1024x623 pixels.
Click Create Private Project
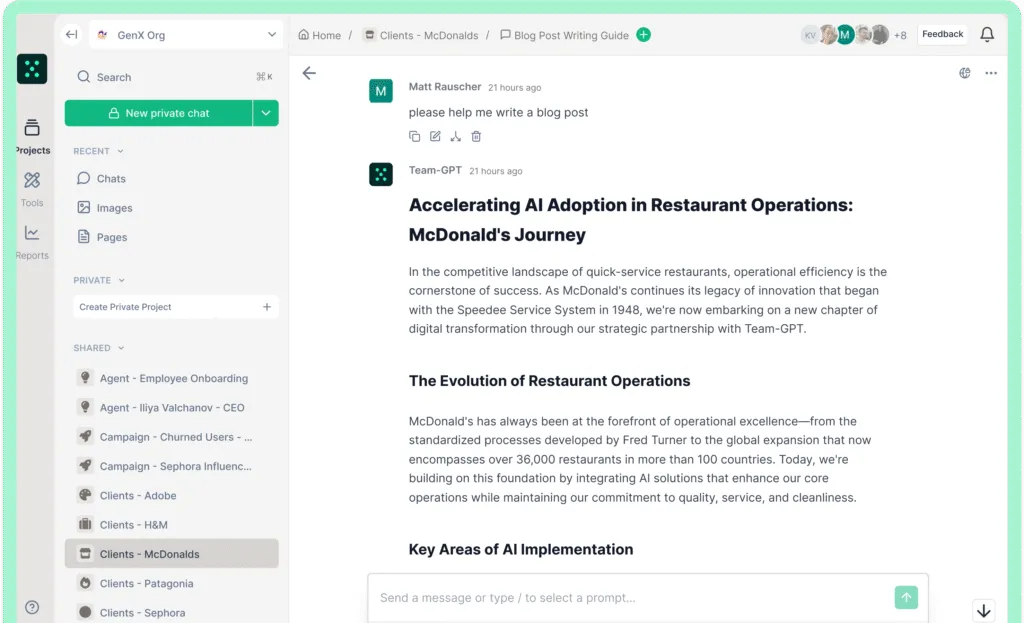(176, 307)
